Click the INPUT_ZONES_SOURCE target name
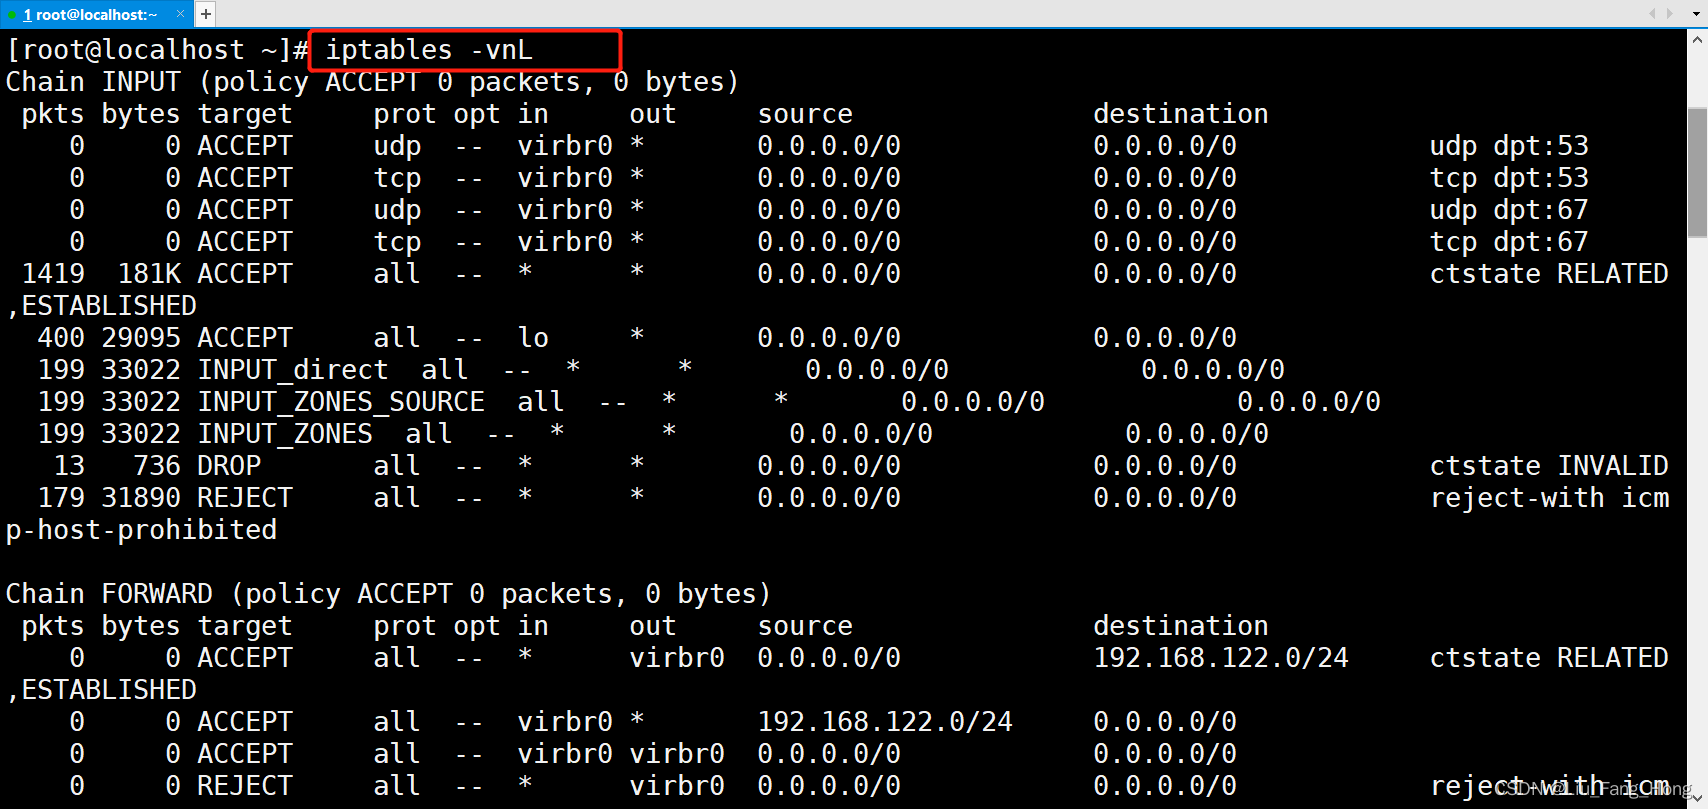The height and width of the screenshot is (809, 1708). point(341,402)
